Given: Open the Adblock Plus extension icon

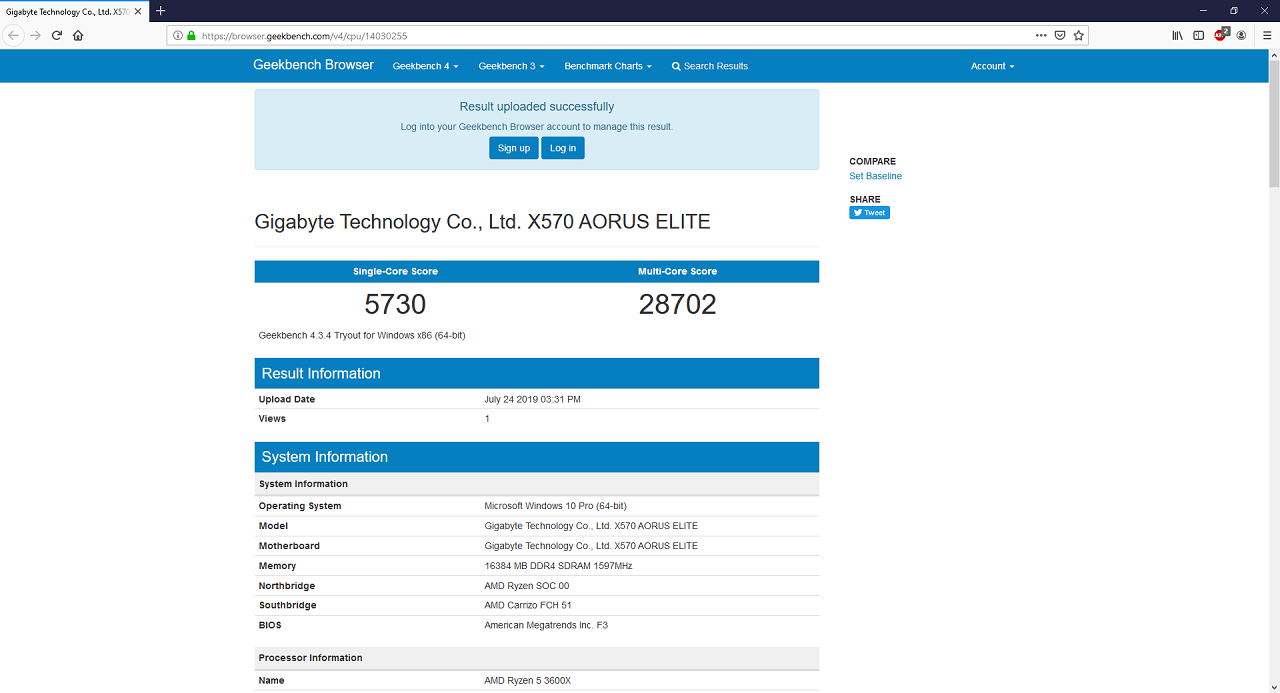Looking at the screenshot, I should tap(1221, 34).
